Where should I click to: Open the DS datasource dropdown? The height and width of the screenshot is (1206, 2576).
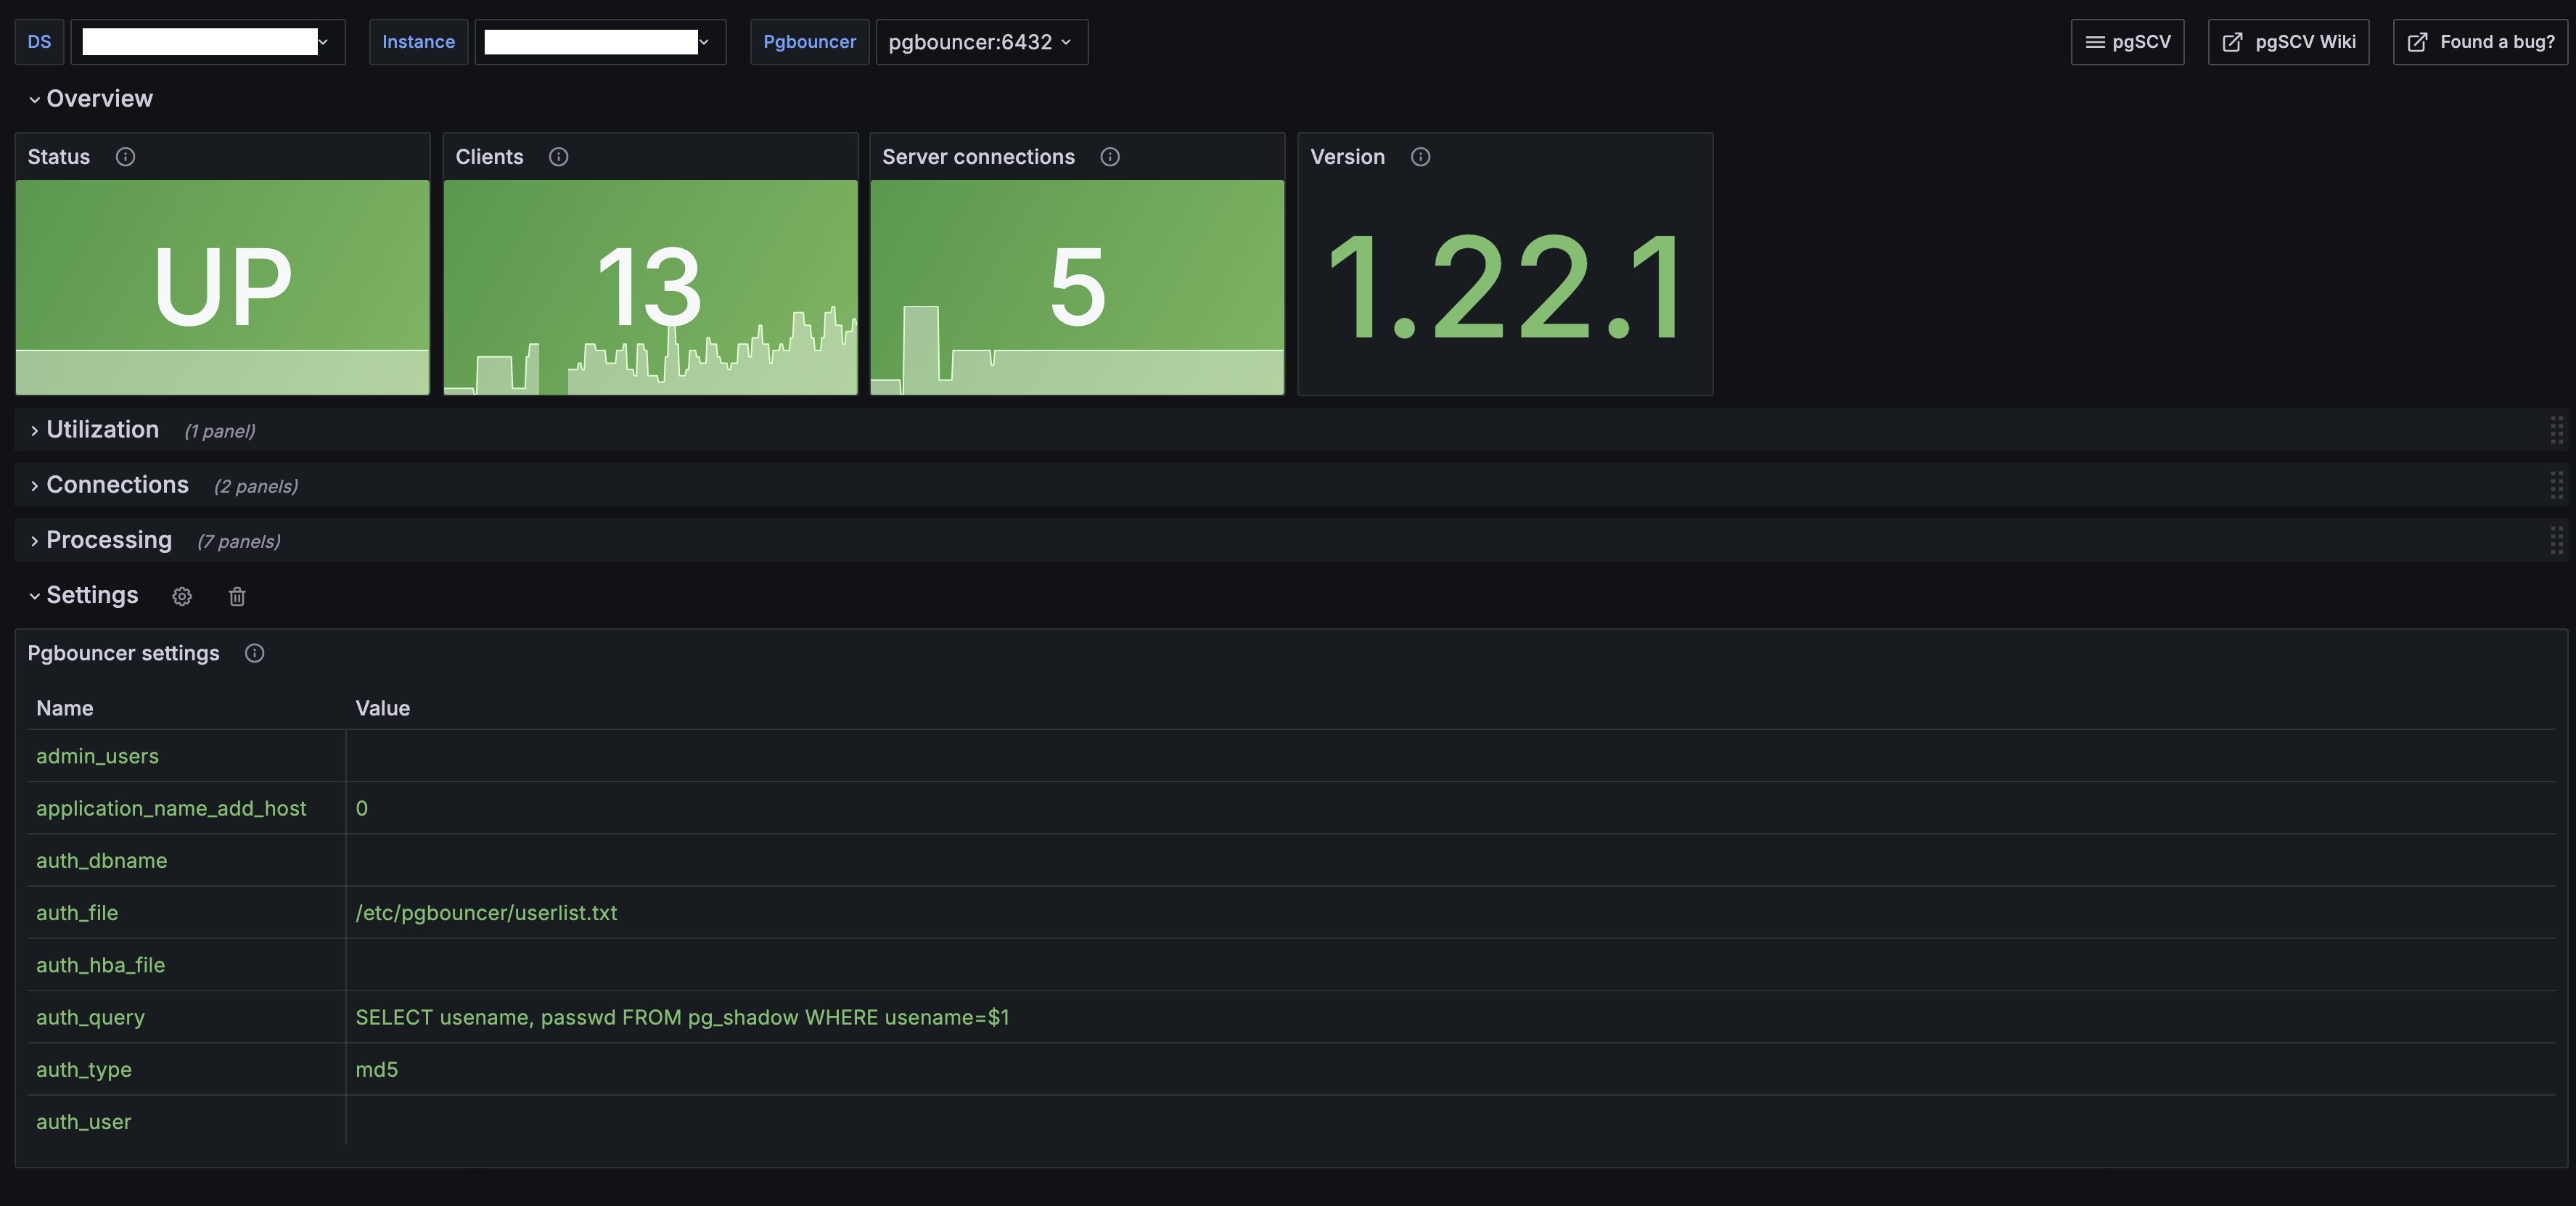(x=208, y=42)
